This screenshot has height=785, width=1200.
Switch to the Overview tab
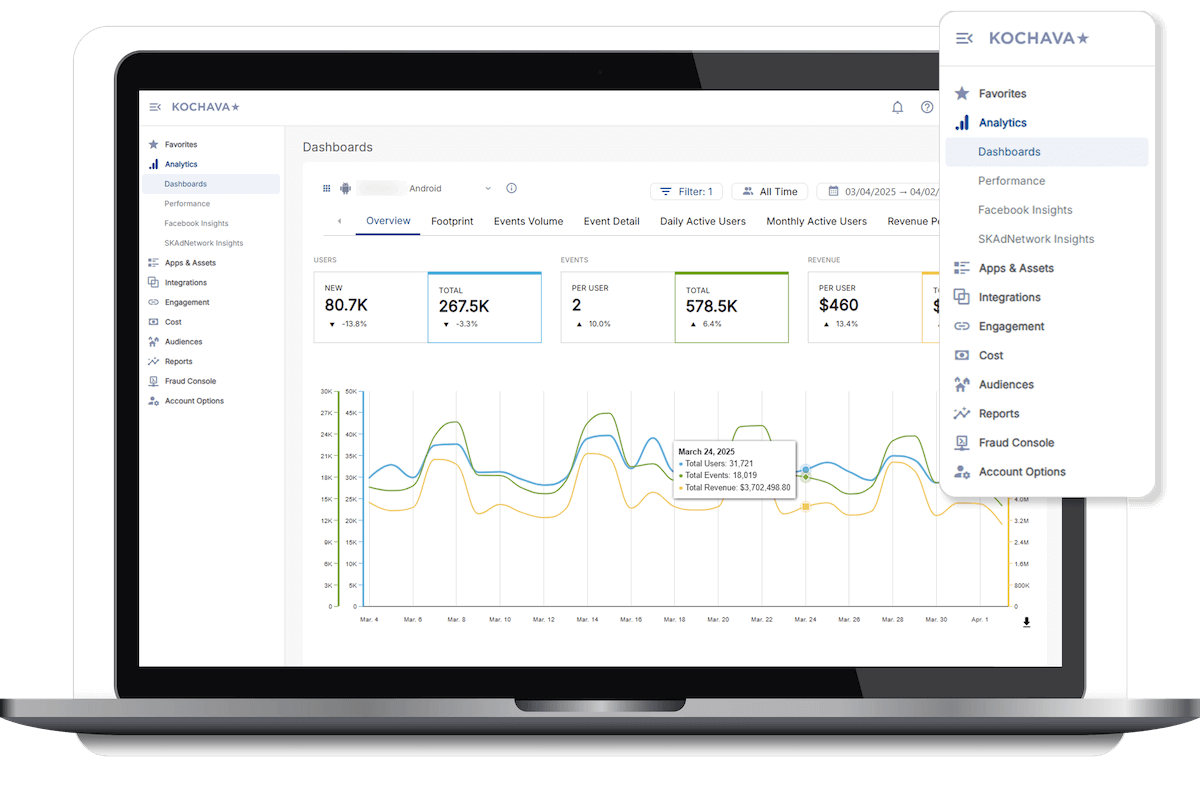click(388, 221)
